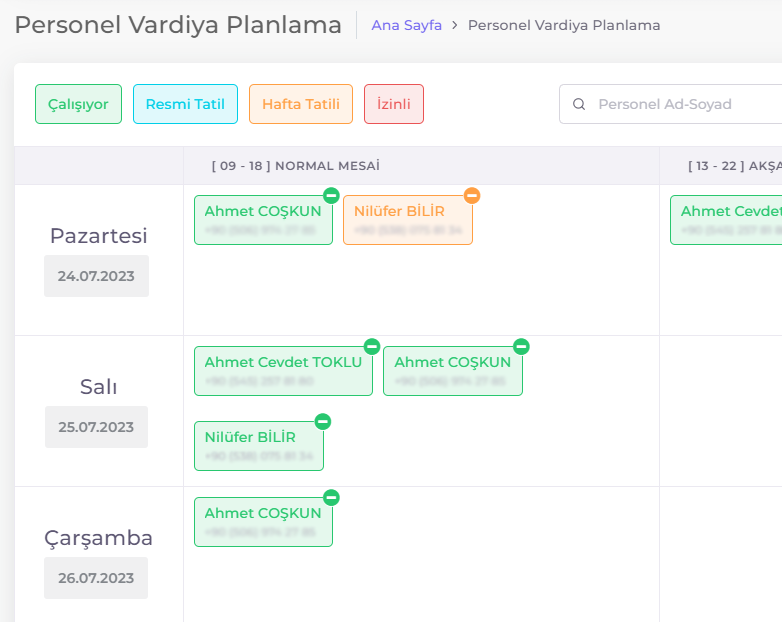Screen dimensions: 782x622
Task: Click the 26.07.2023 date badge
Action: click(96, 578)
